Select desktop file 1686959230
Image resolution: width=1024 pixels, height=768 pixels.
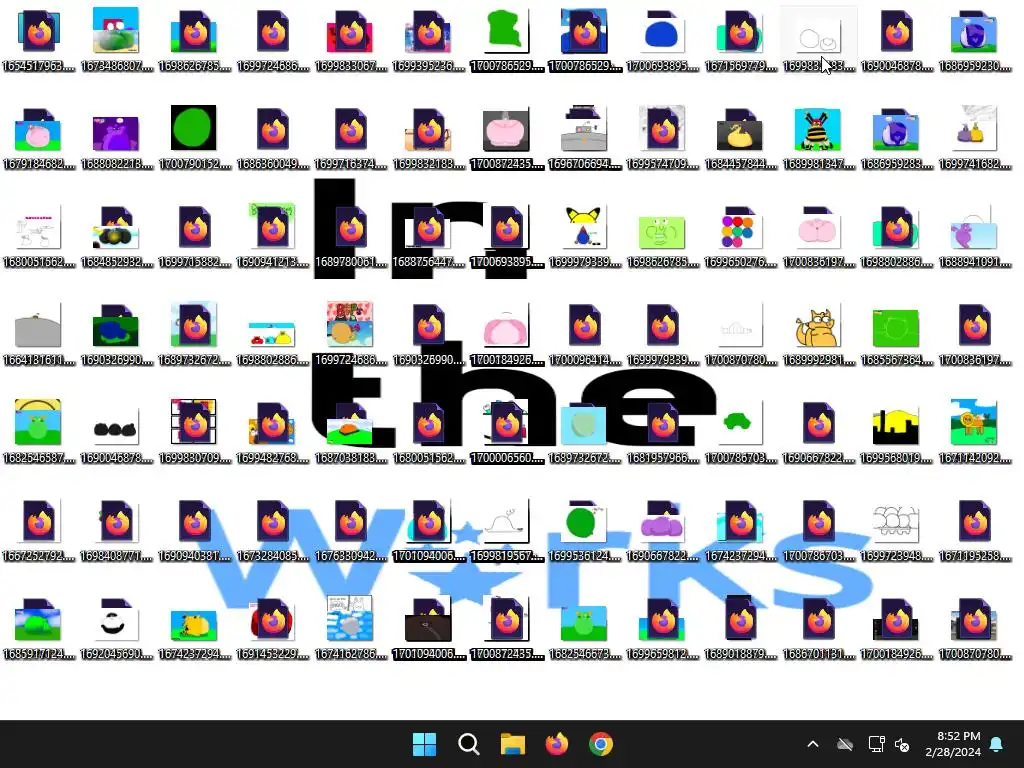pos(975,40)
